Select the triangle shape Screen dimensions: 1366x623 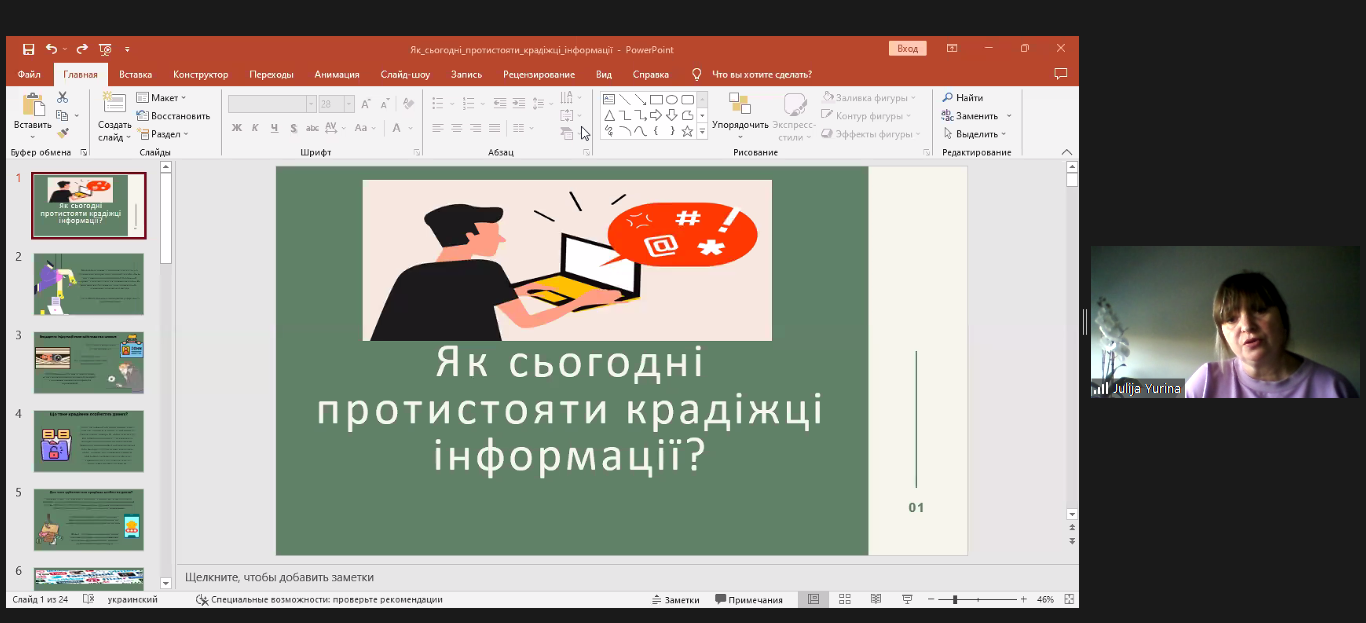pos(608,115)
